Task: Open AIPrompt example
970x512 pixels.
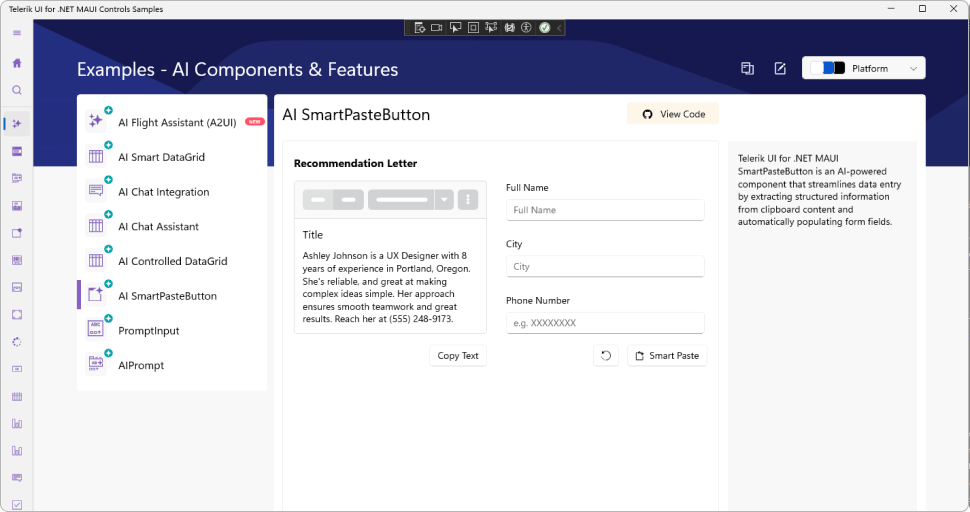Action: click(x=173, y=364)
